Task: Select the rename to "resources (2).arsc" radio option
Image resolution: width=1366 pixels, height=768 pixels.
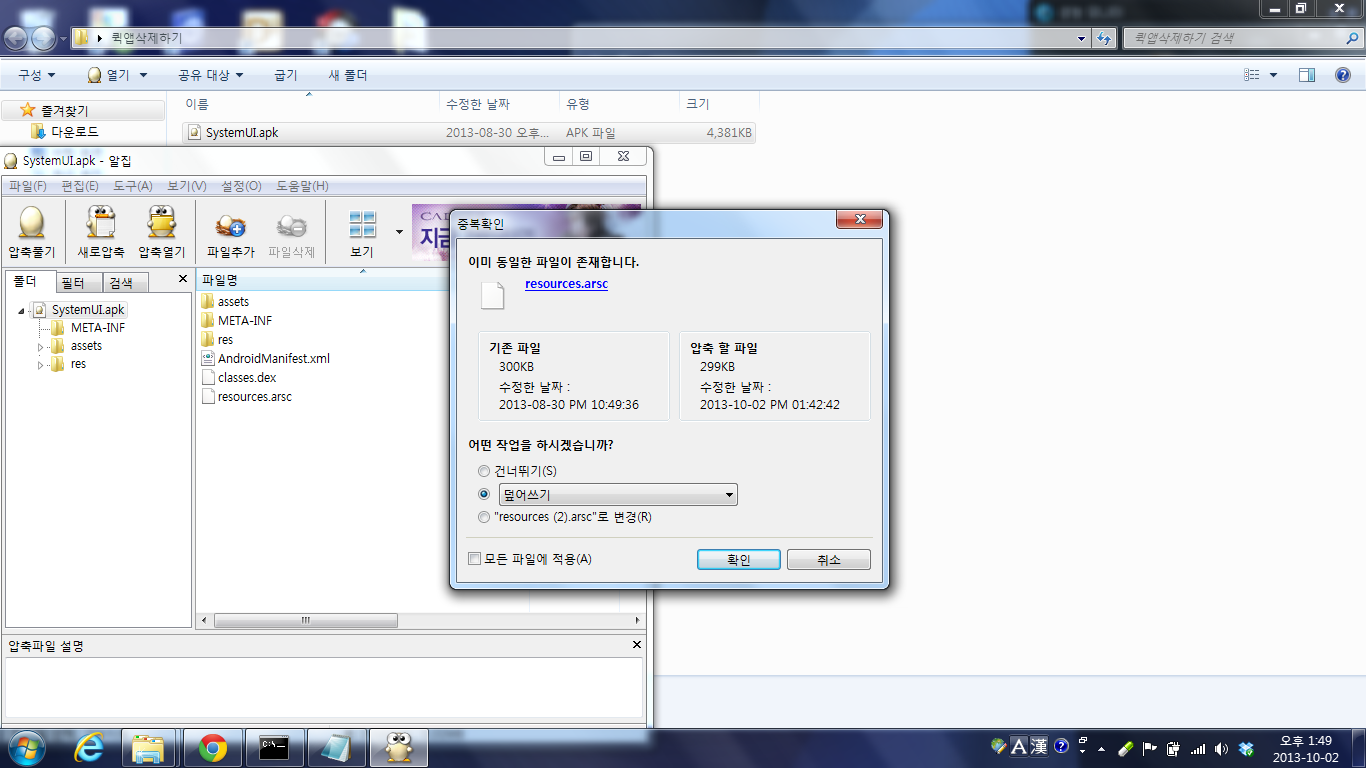Action: pos(485,517)
